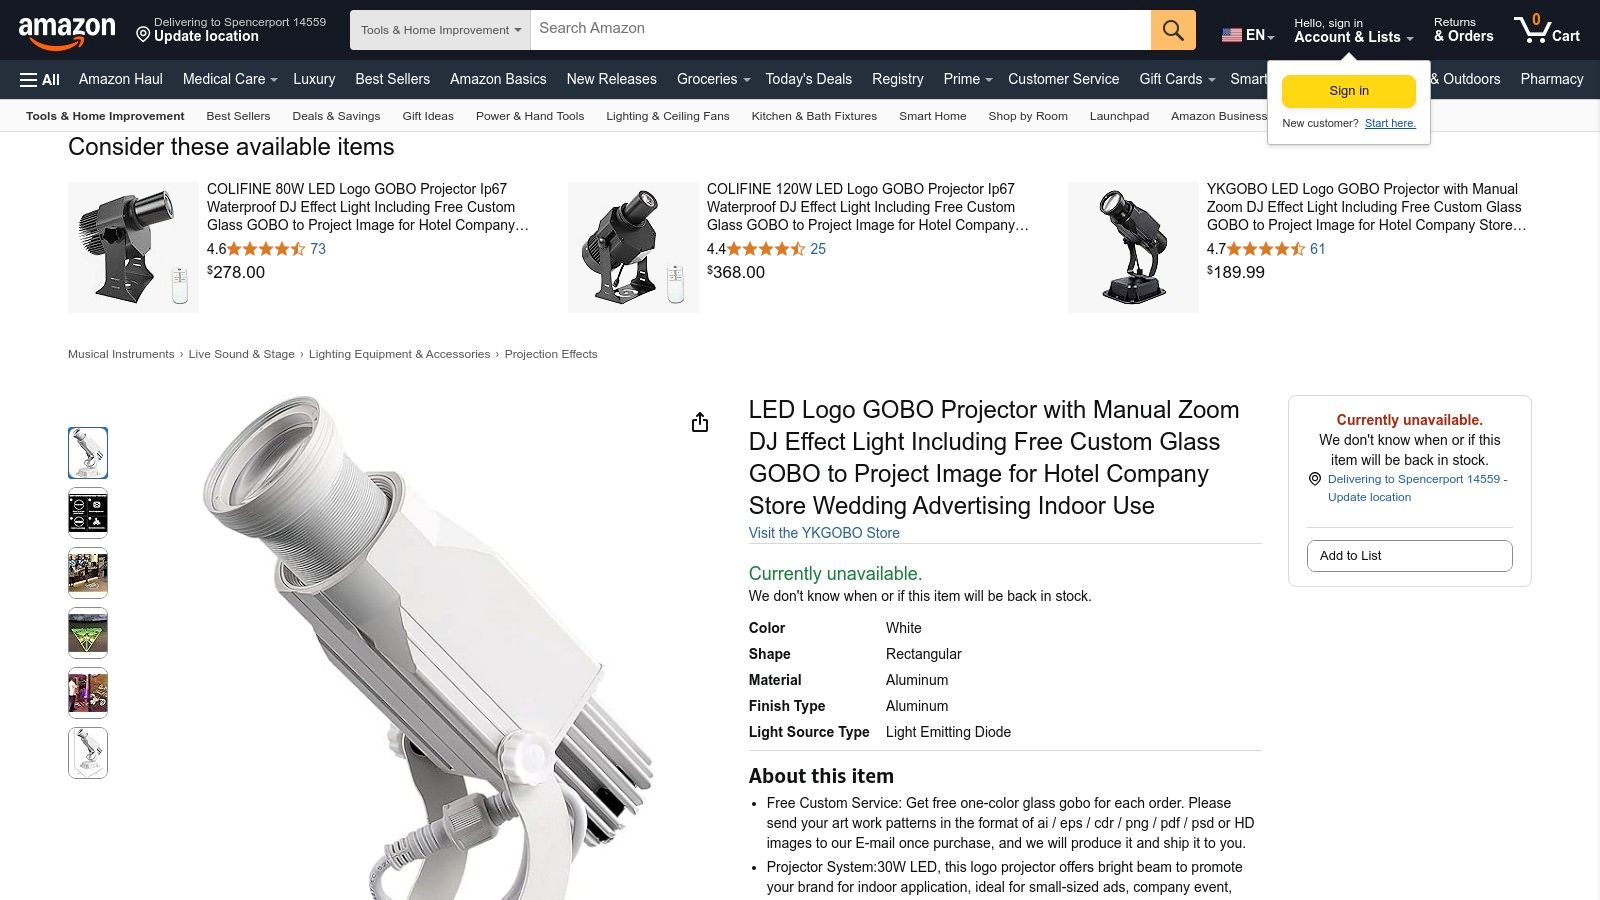Click the Add to List button
This screenshot has width=1600, height=900.
pos(1410,556)
